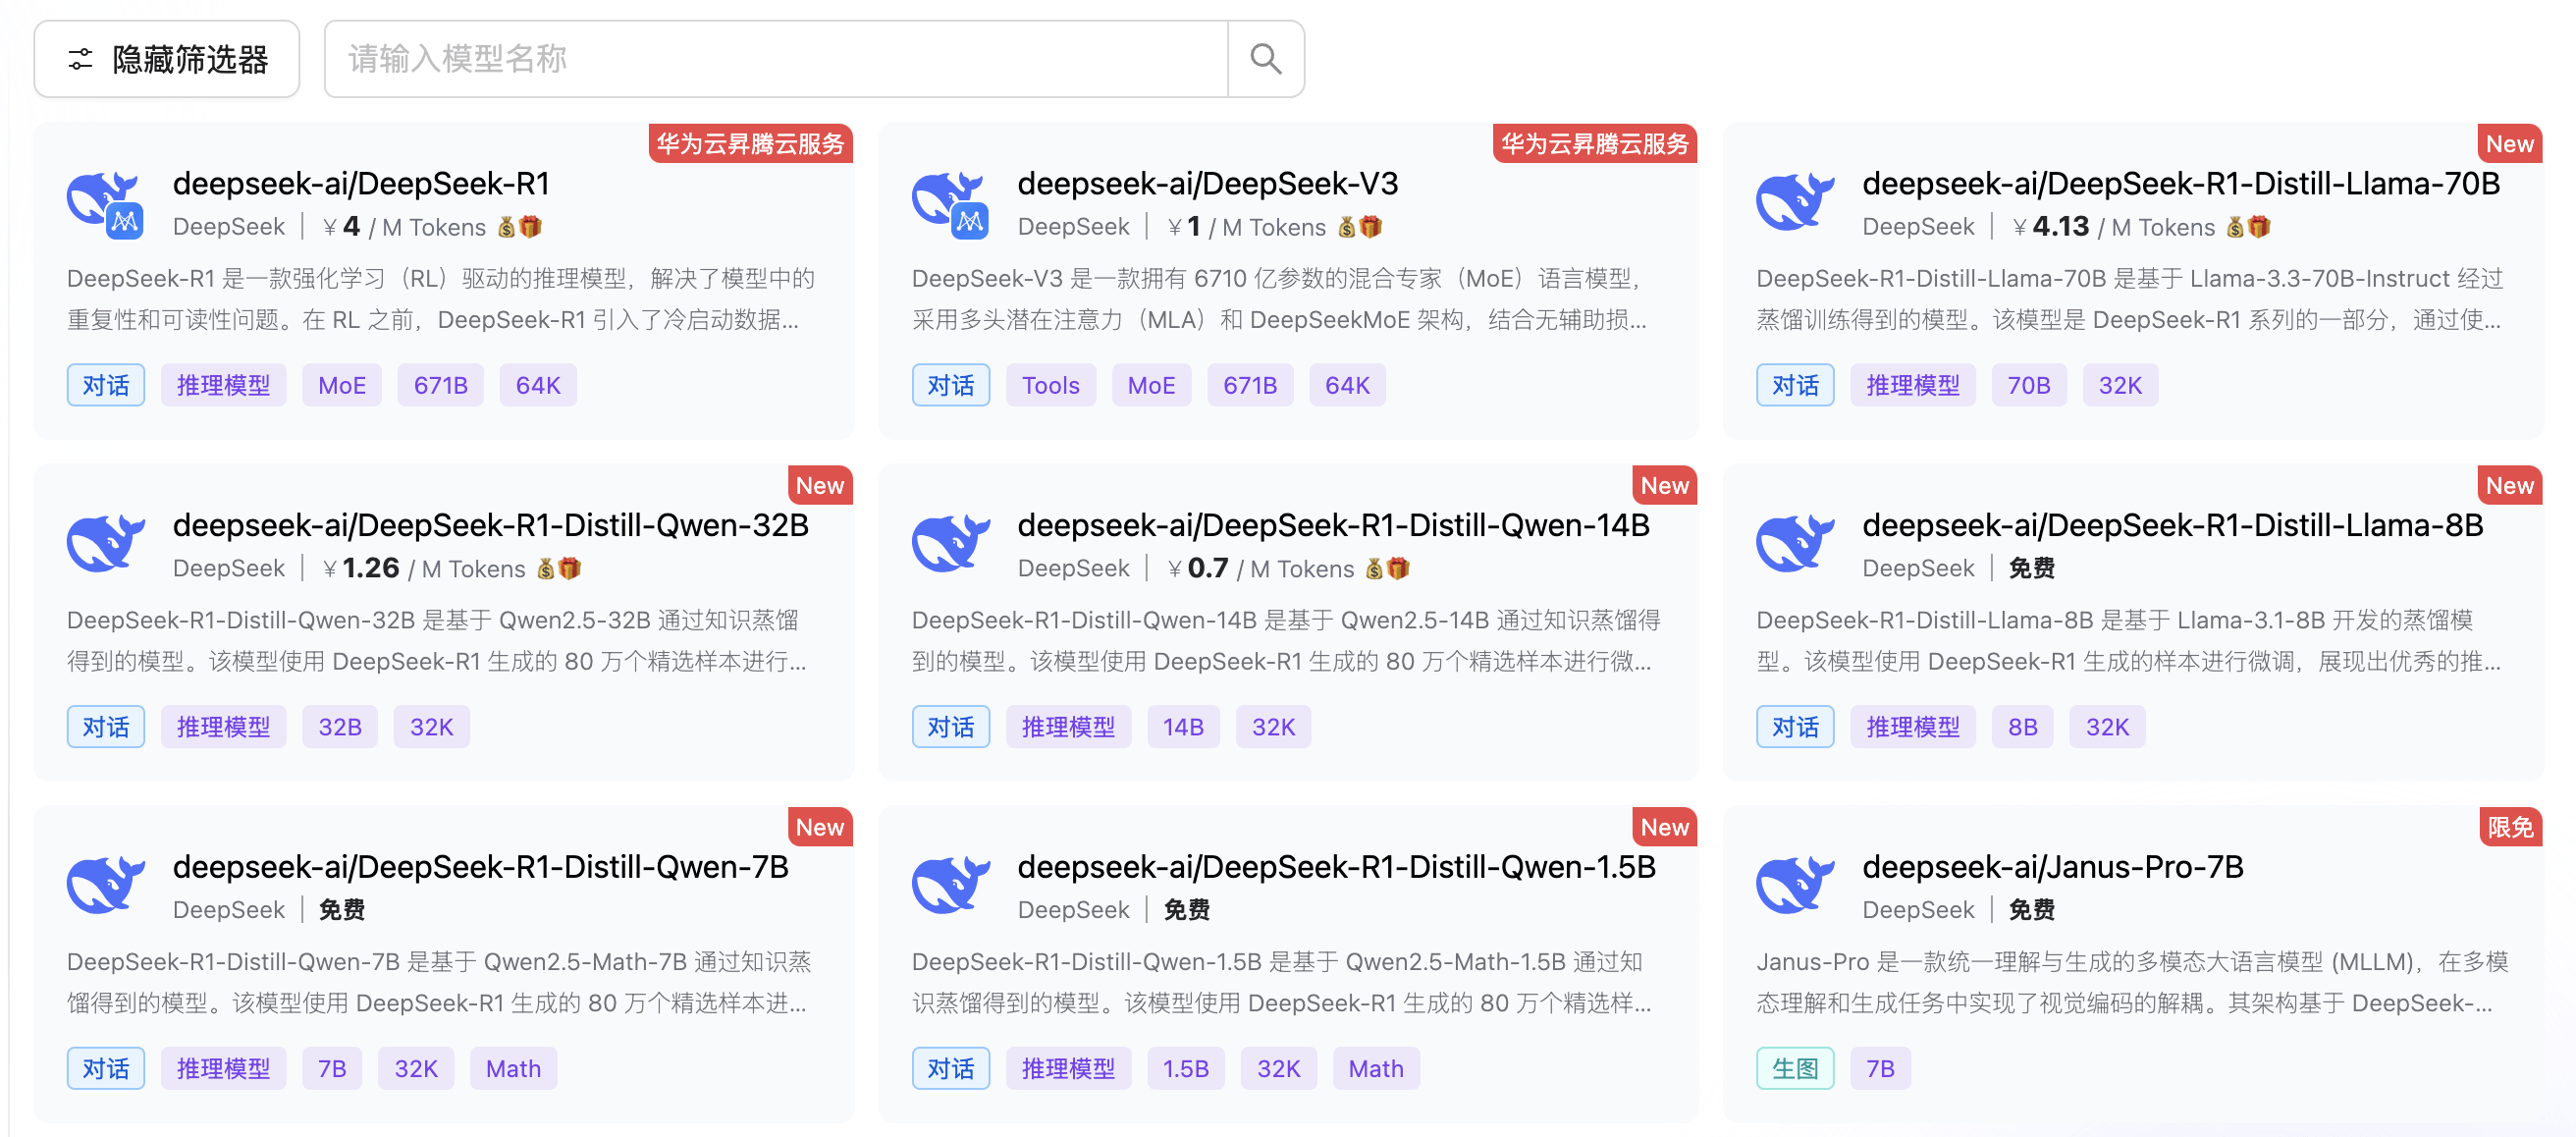Click the New badge on R1-Distill-Llama-8B

coord(2510,486)
